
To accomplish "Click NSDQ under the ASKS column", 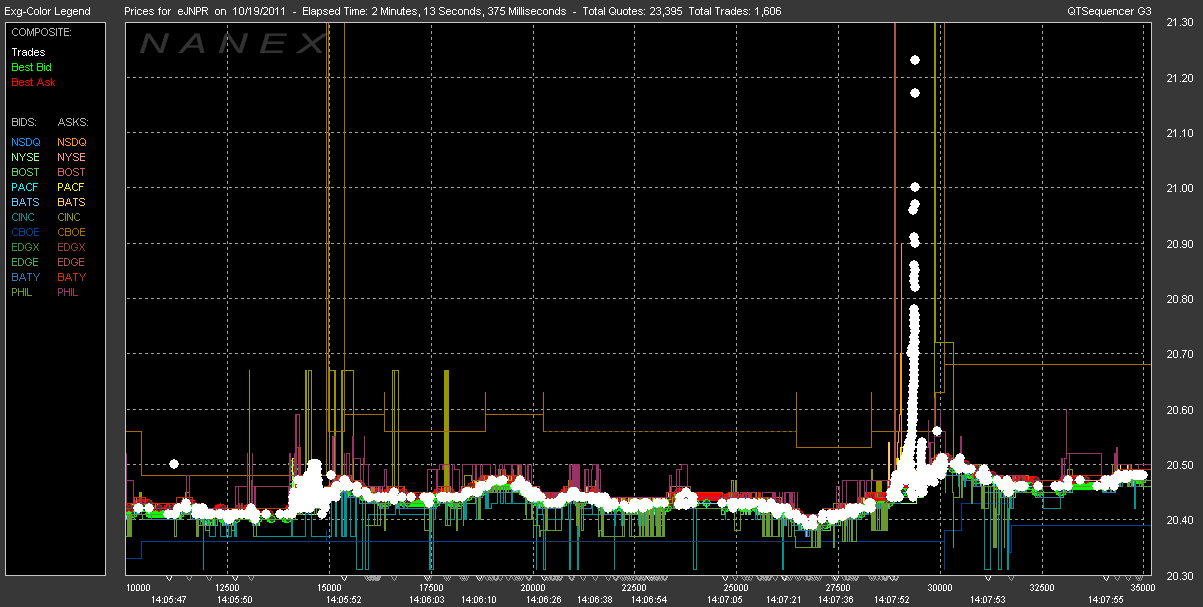I will [x=73, y=142].
